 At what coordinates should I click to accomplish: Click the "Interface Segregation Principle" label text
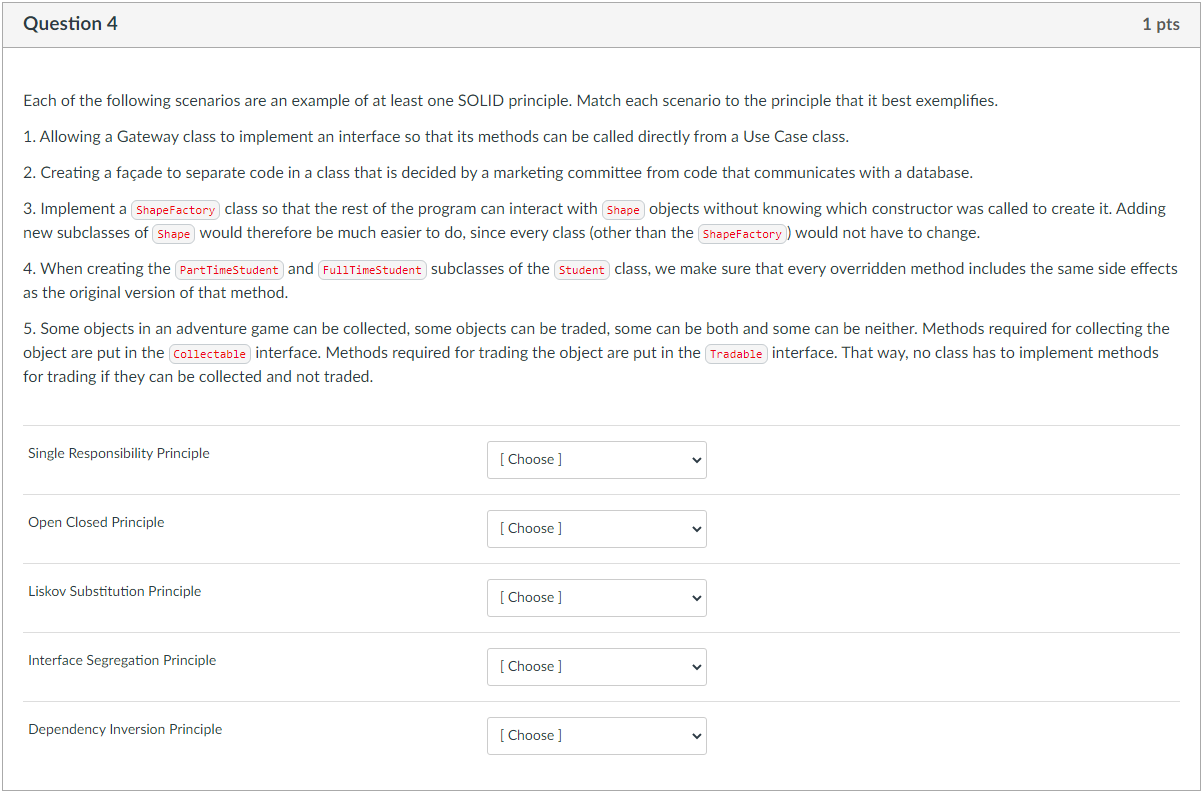(122, 660)
